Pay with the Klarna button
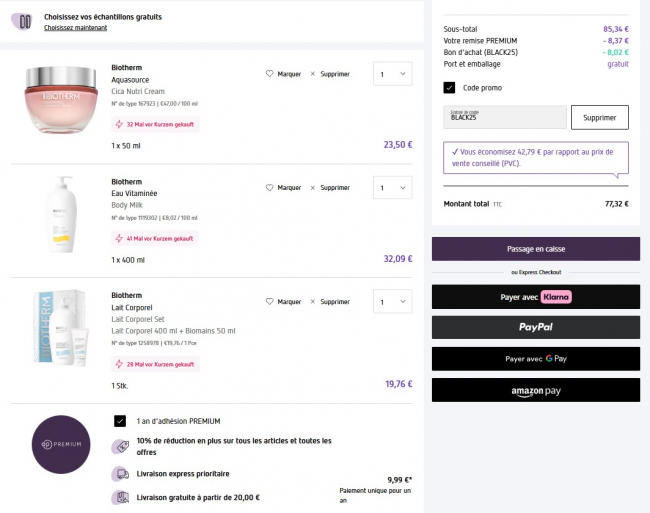The width and height of the screenshot is (650, 513). tap(535, 297)
